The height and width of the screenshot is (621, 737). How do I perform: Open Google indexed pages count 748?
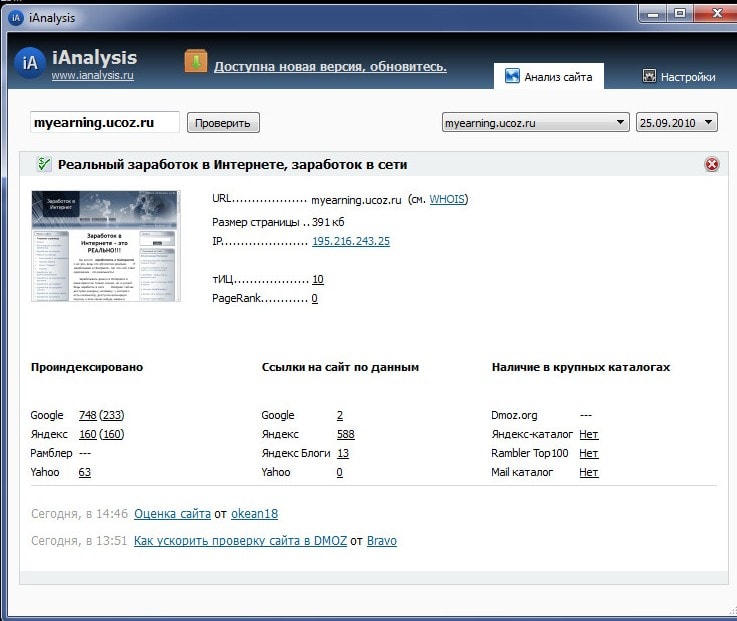[87, 415]
